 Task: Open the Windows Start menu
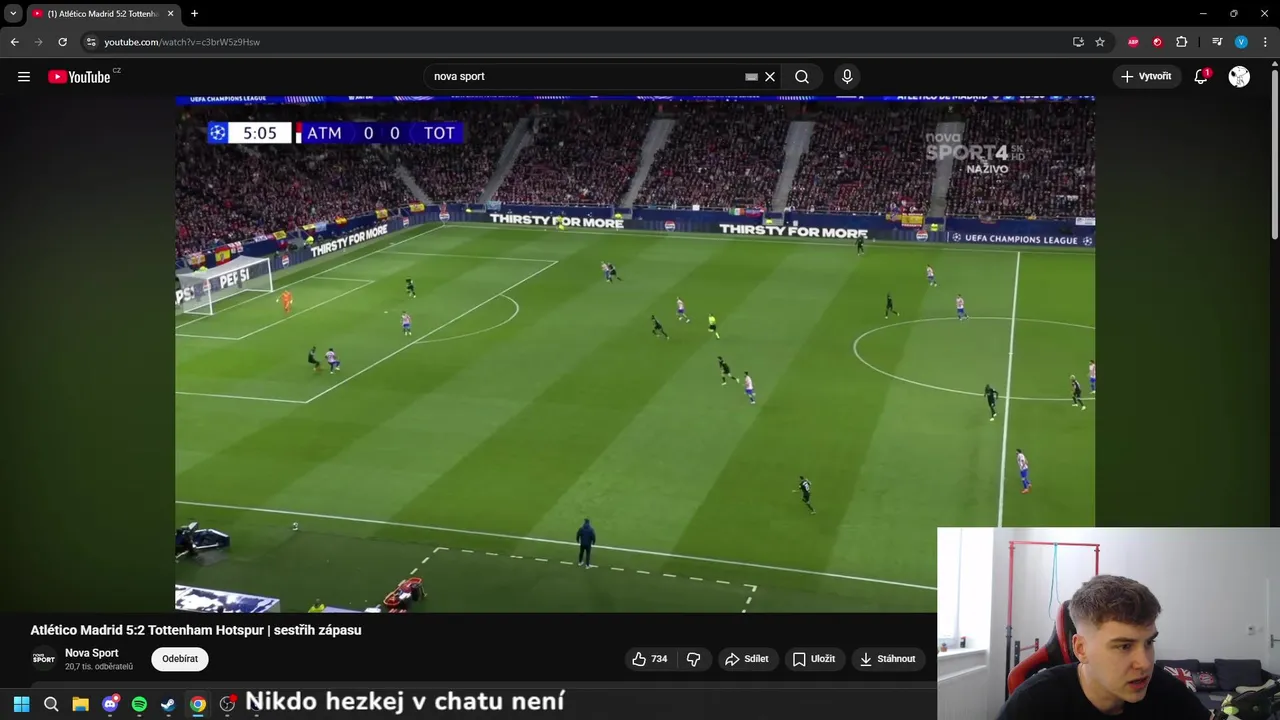point(21,704)
